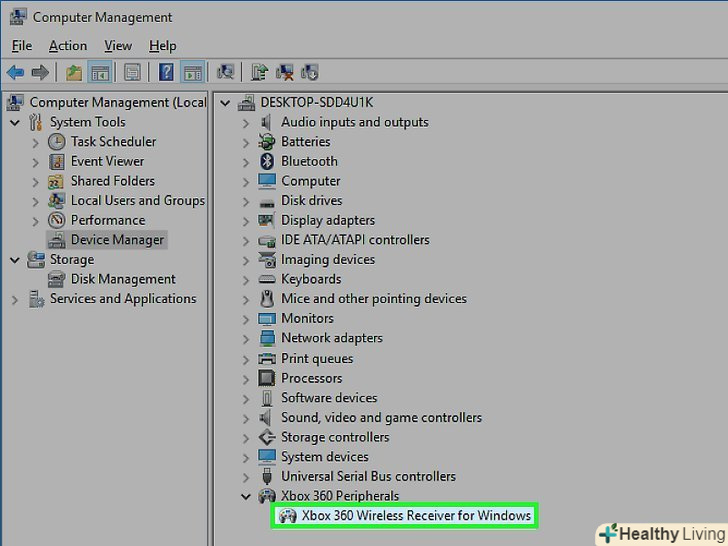The height and width of the screenshot is (546, 728).
Task: Click the Forward arrow toolbar icon
Action: click(x=40, y=72)
